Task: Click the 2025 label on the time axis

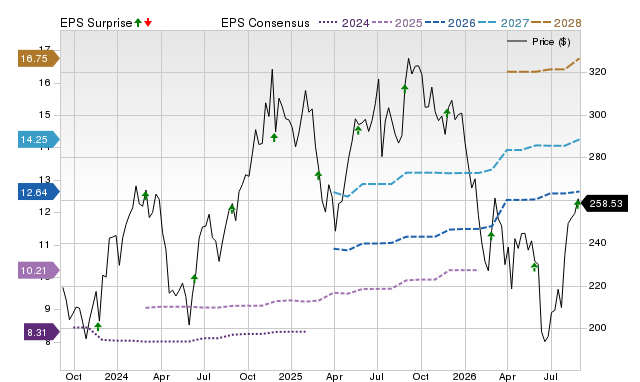Action: click(x=290, y=377)
